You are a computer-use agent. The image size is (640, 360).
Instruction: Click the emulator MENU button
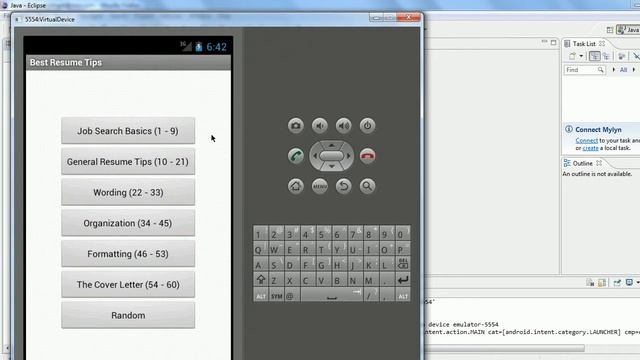click(320, 186)
